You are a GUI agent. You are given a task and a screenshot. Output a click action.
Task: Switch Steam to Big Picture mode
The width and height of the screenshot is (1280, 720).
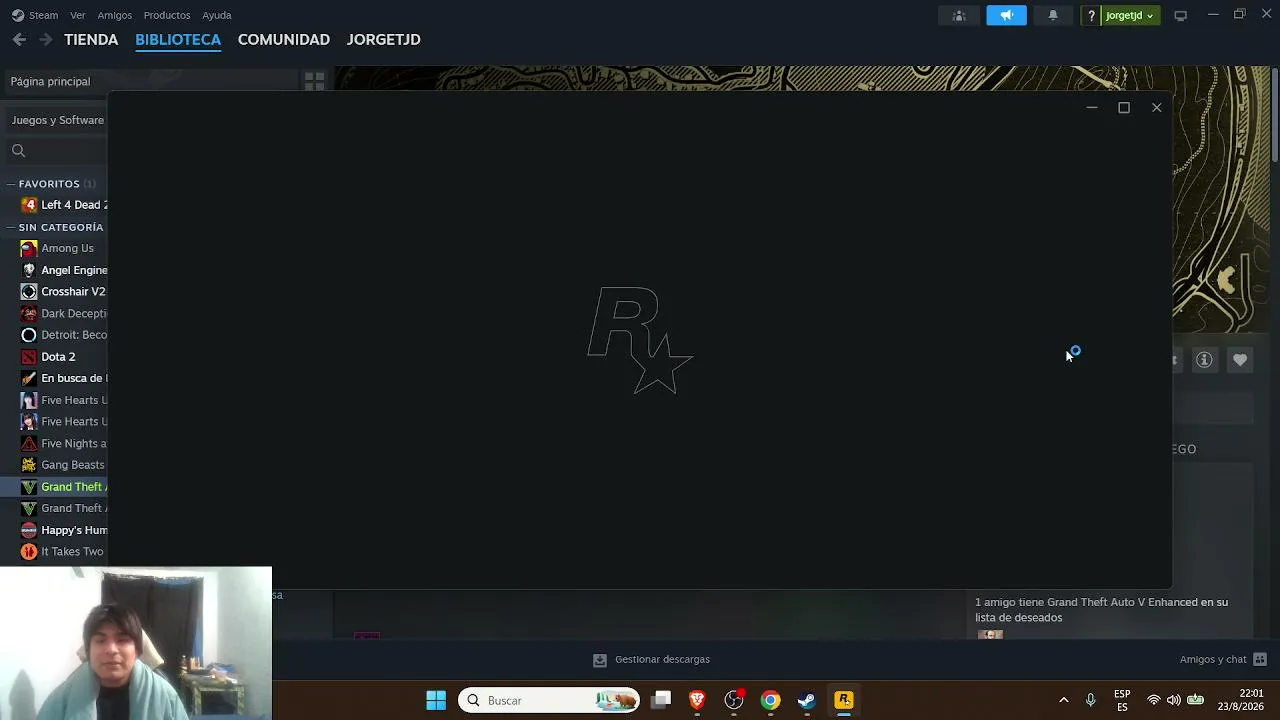tap(1180, 15)
